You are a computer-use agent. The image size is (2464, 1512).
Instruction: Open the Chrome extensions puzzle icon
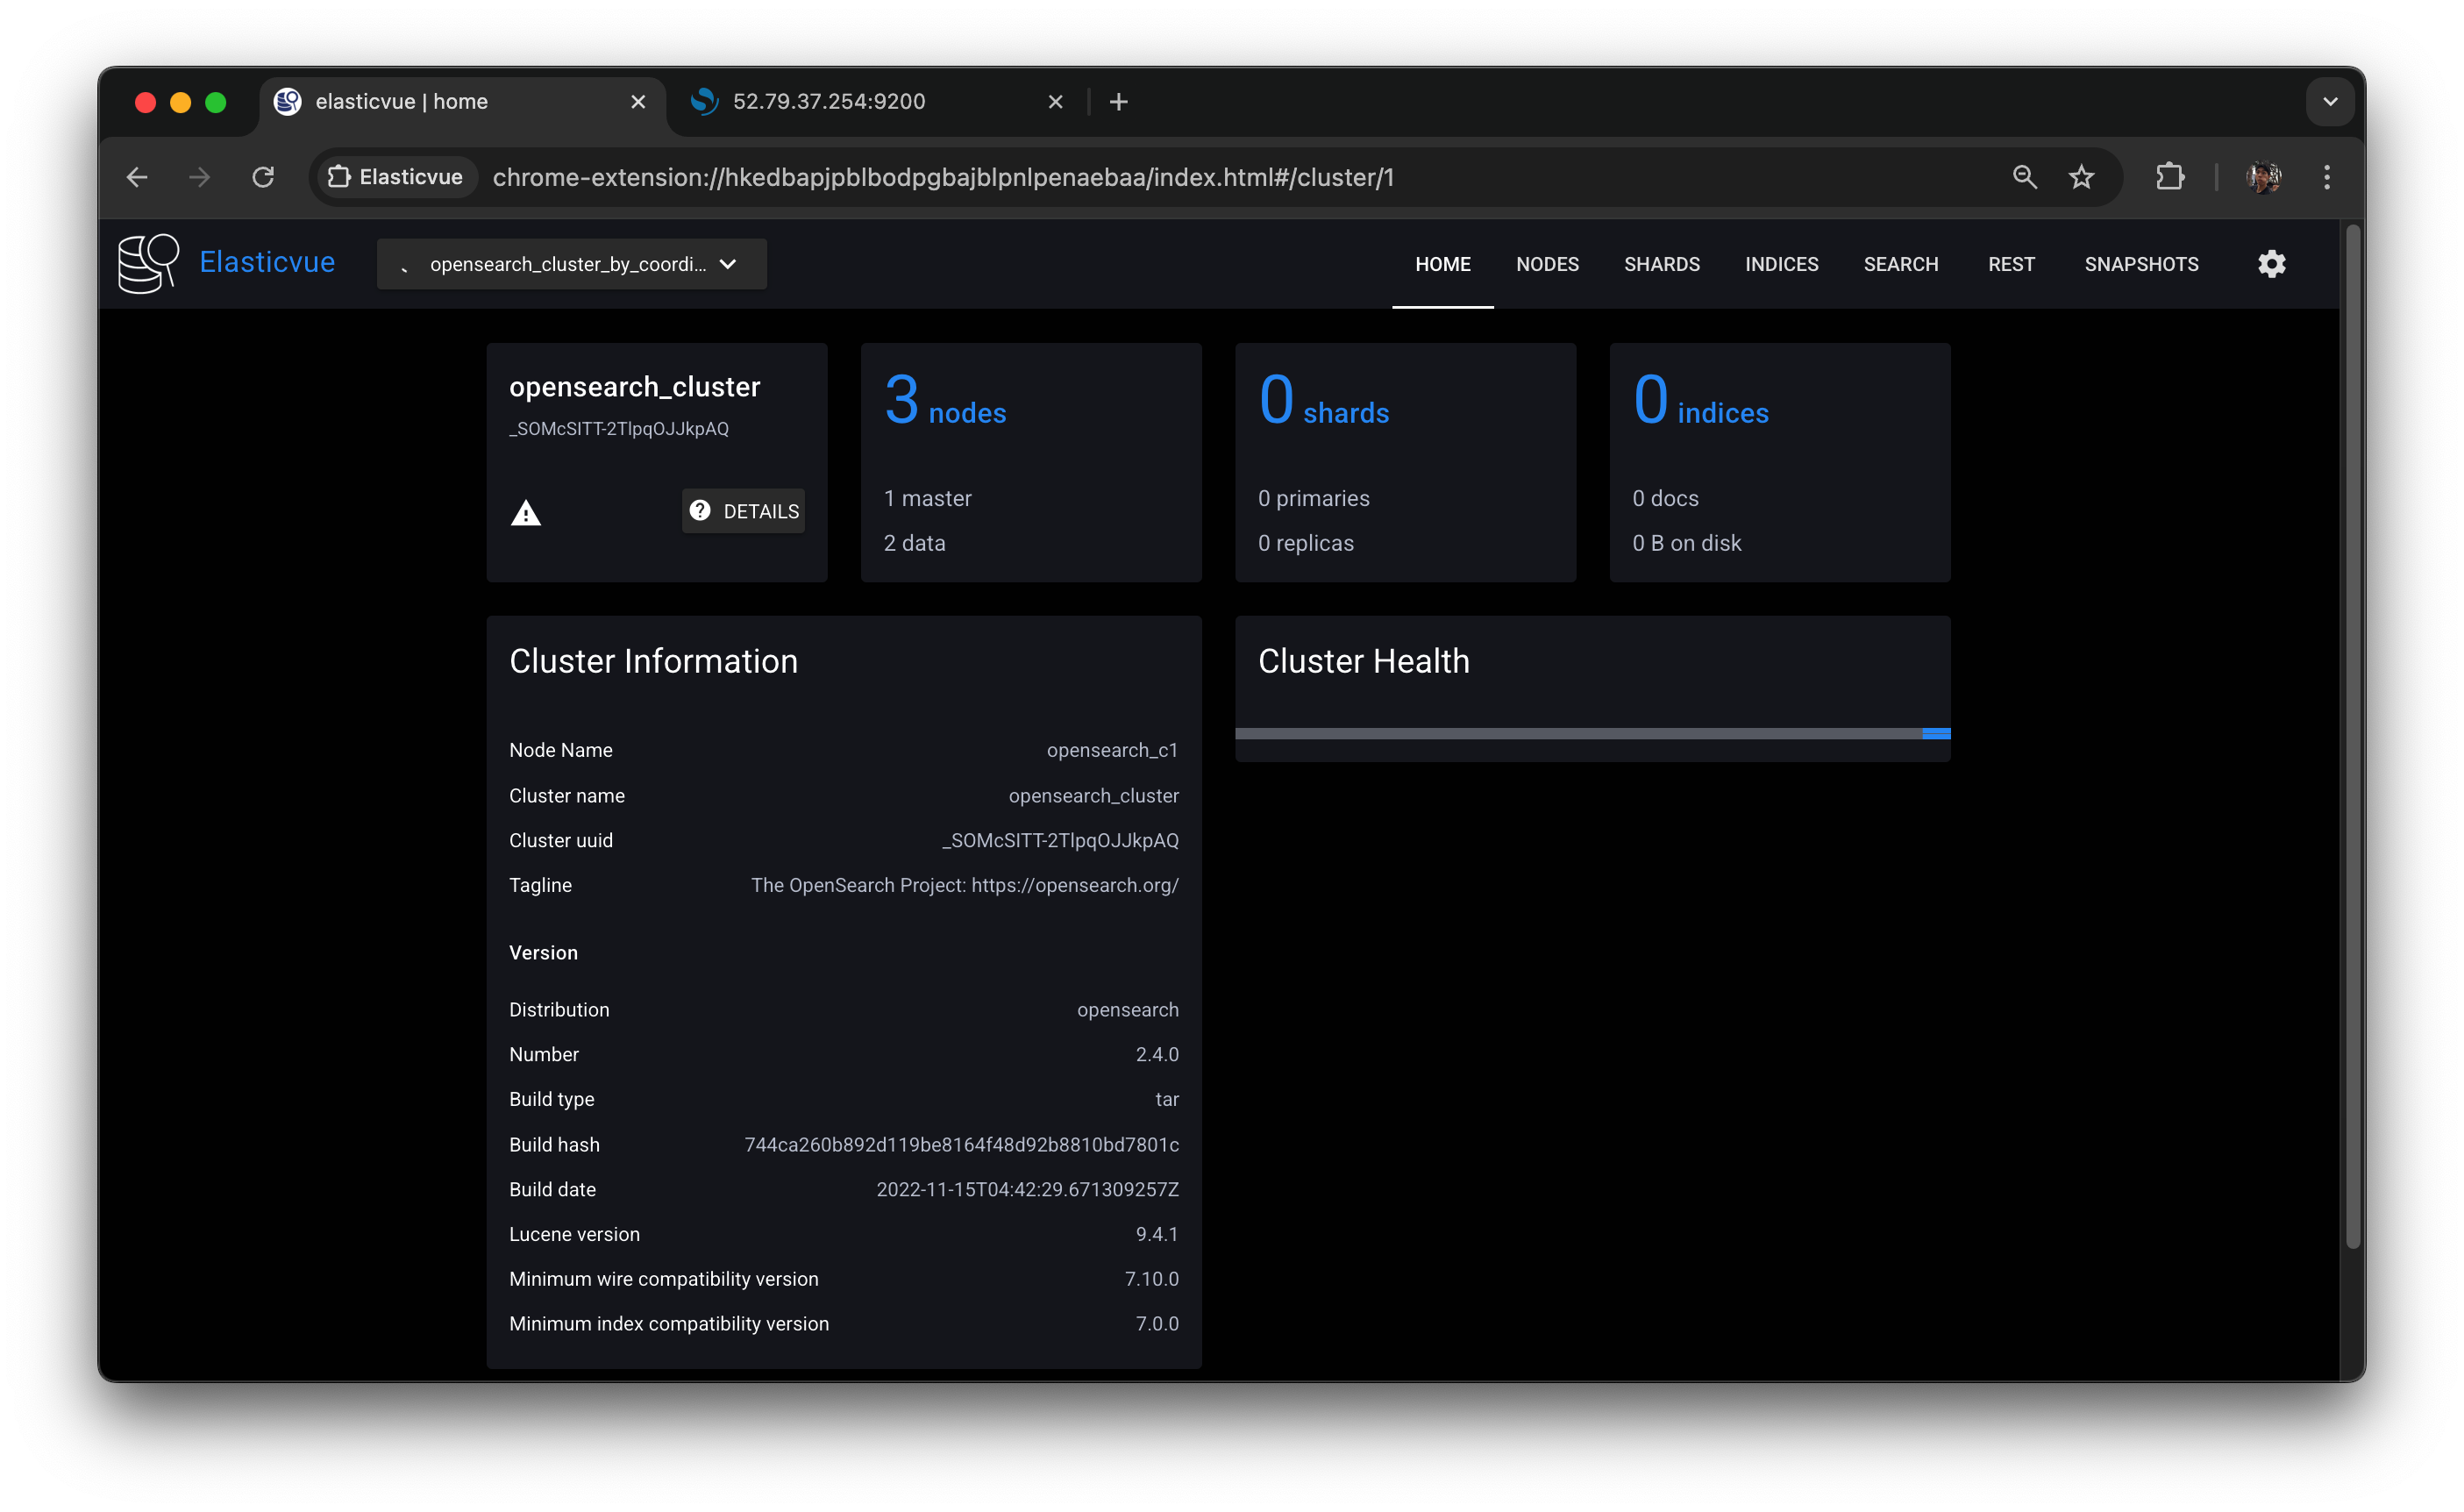(x=2169, y=177)
